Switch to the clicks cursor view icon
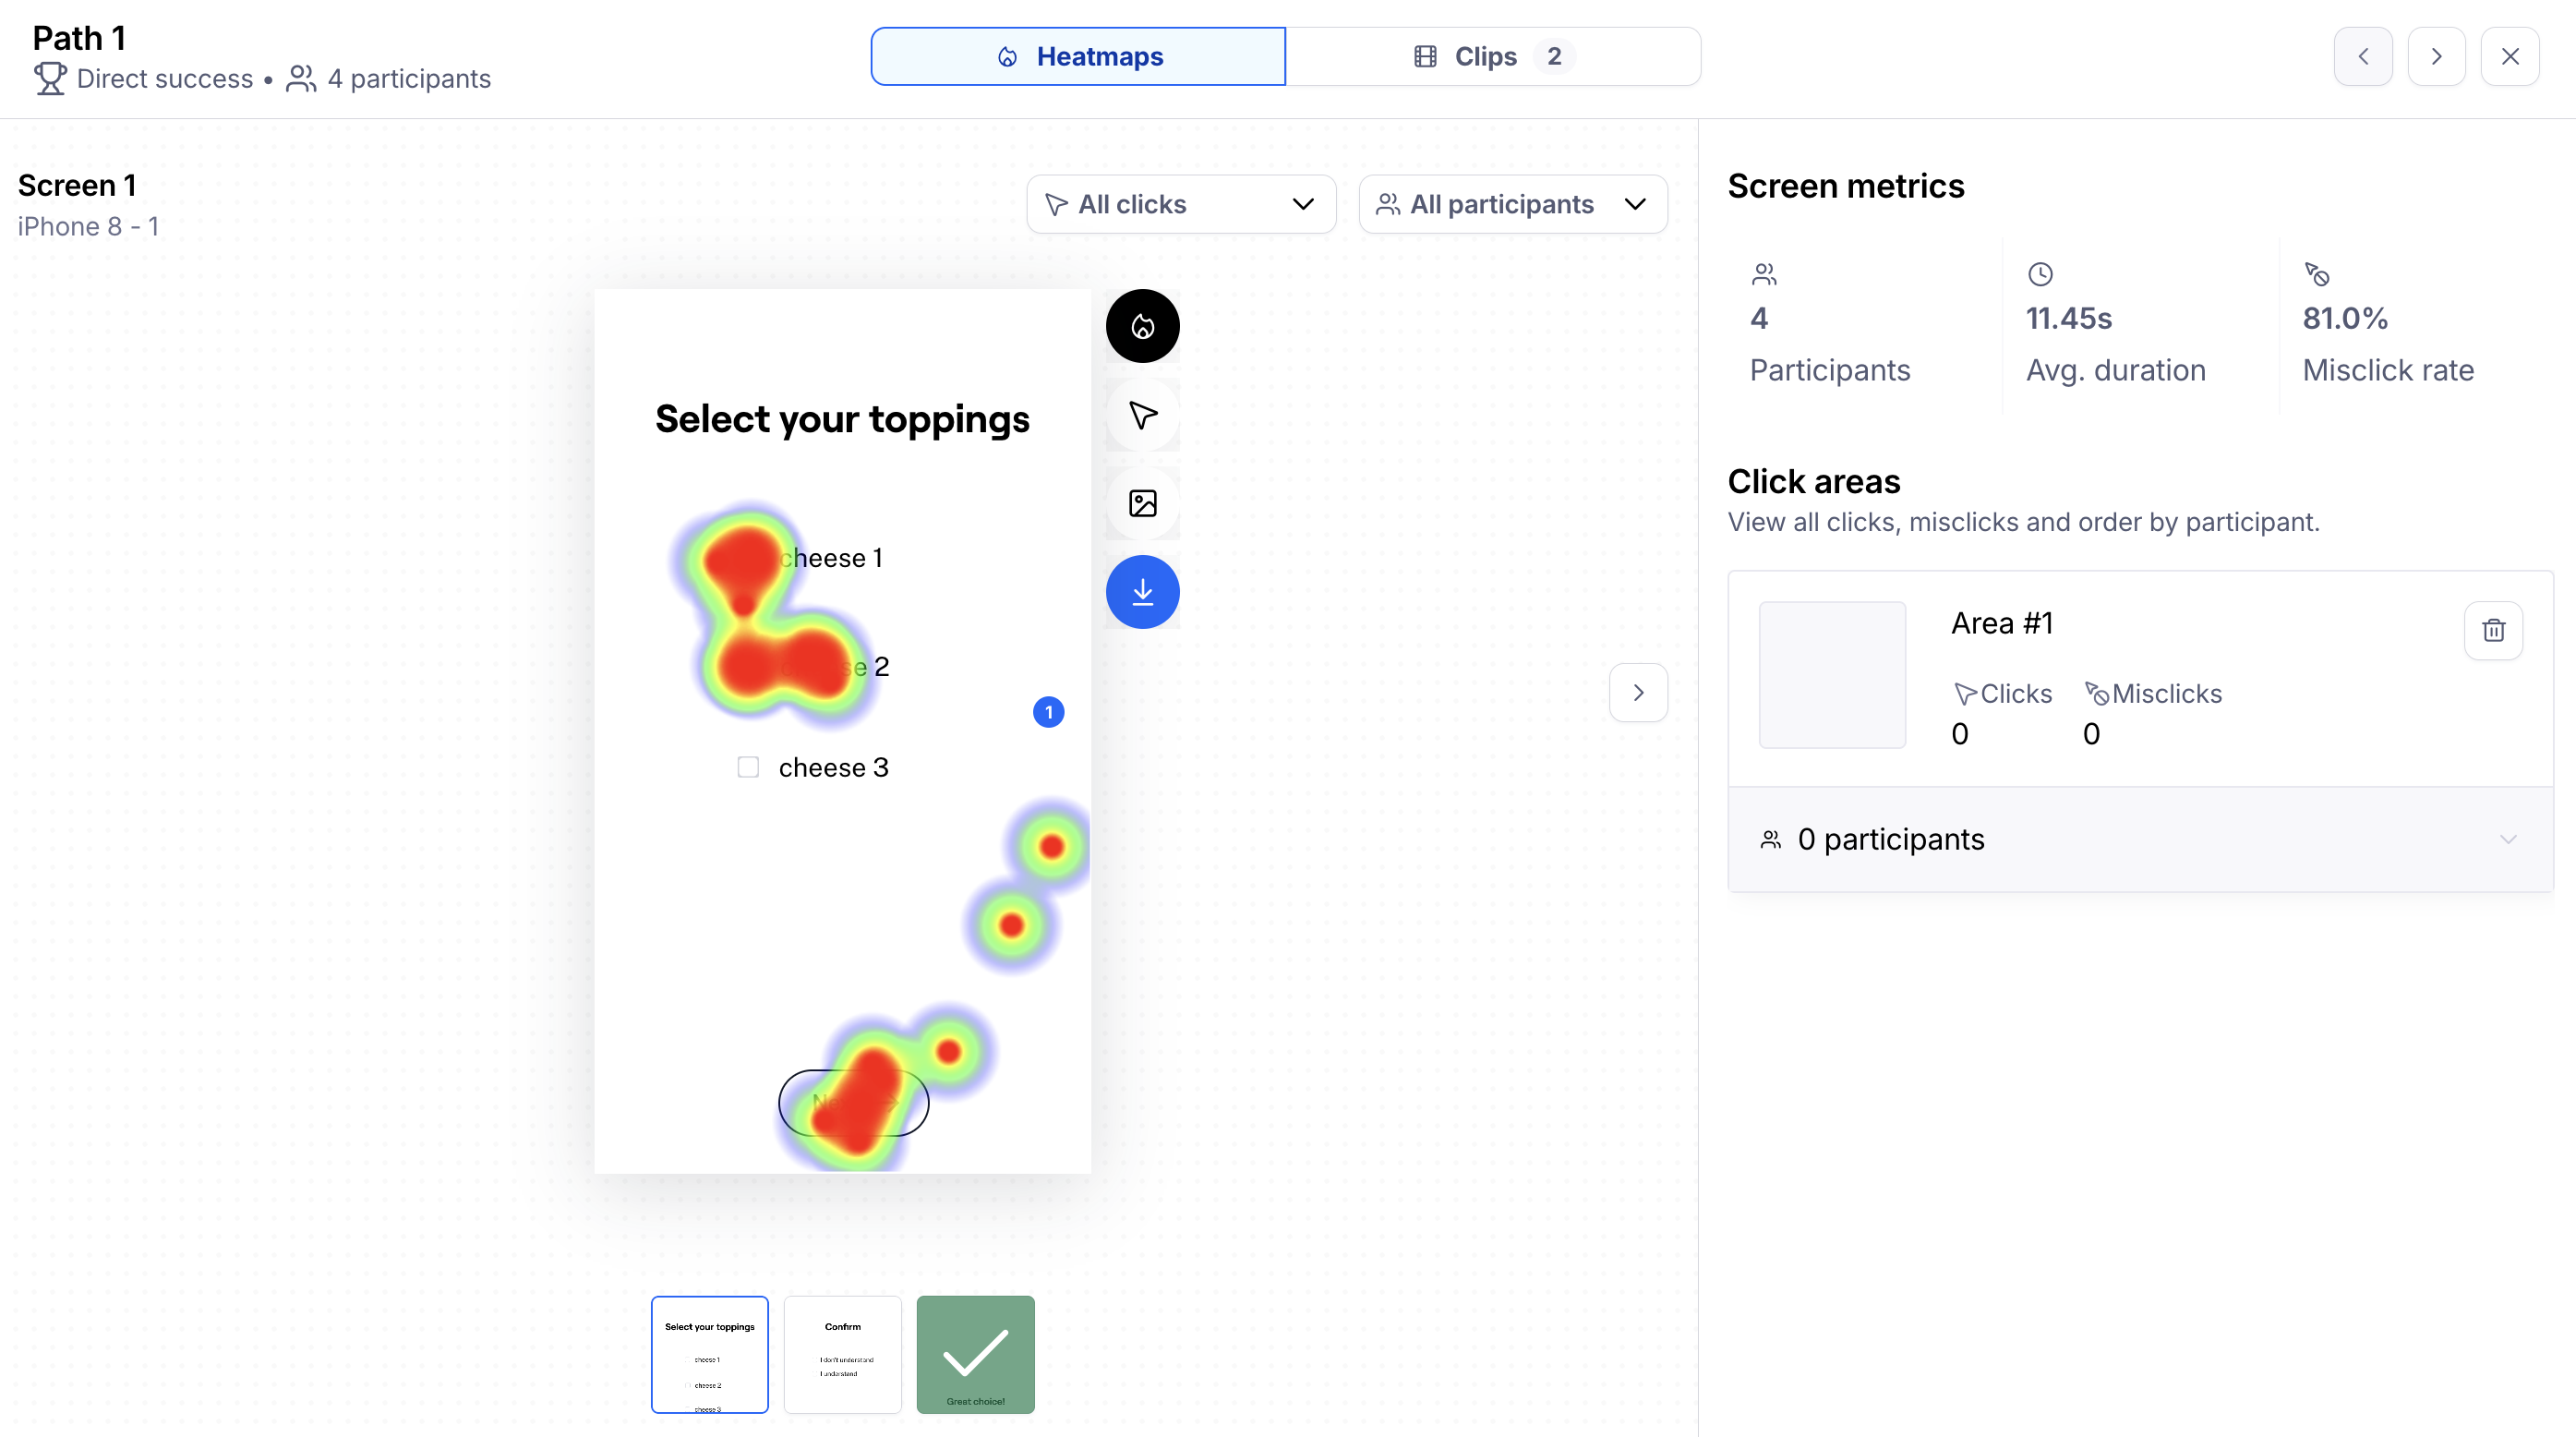 click(1142, 415)
